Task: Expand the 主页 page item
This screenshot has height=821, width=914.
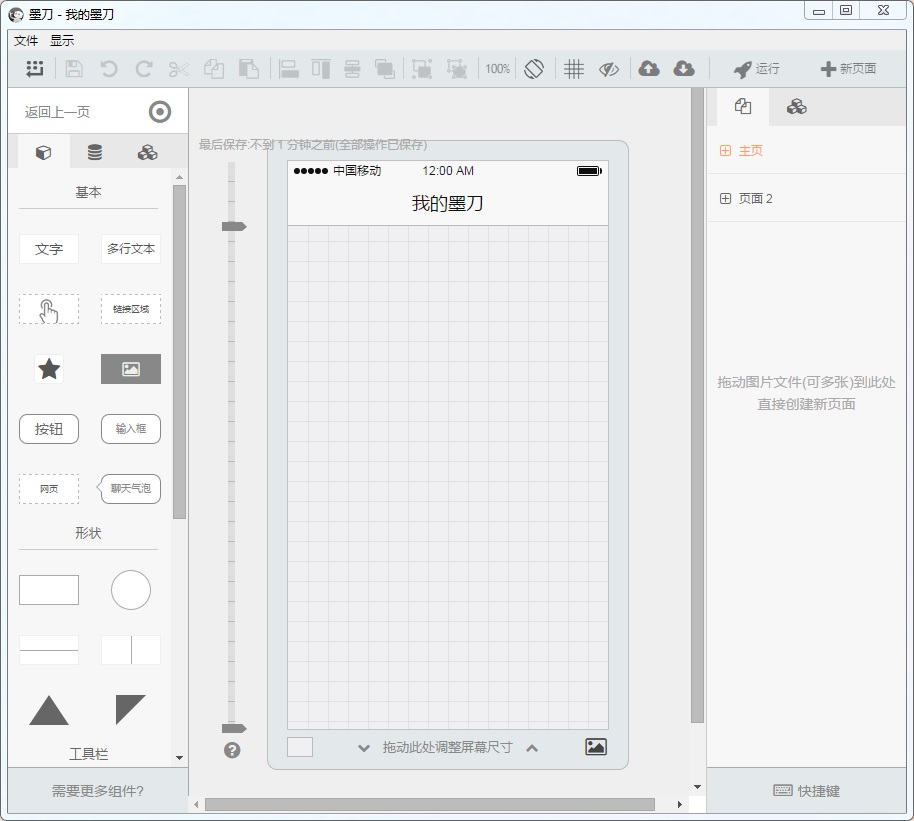Action: point(725,150)
